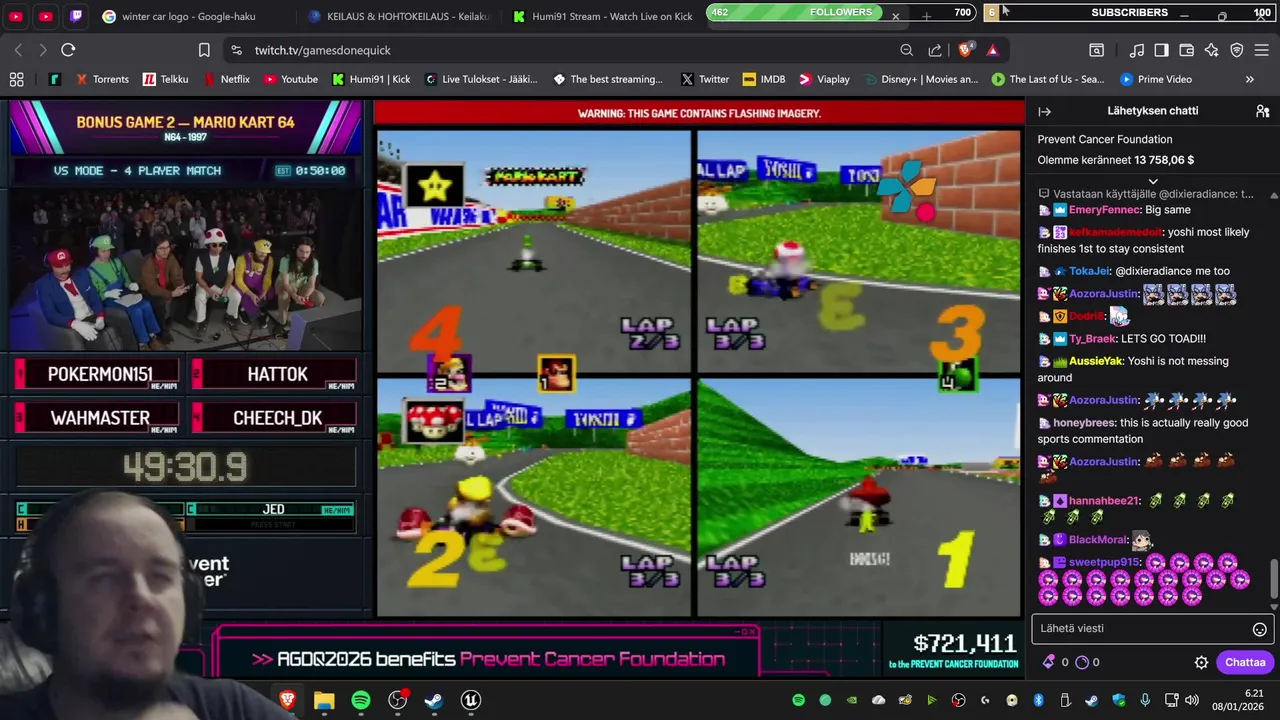Open the Viaplay bookmark
Viewport: 1280px width, 720px height.
click(x=824, y=79)
